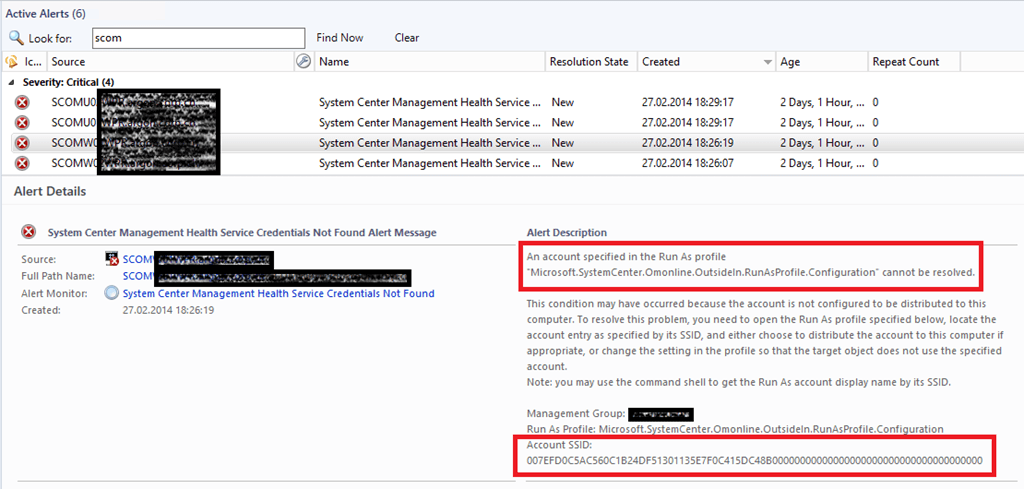The width and height of the screenshot is (1024, 489).
Task: Collapse the Severity: Critical group
Action: pyautogui.click(x=13, y=83)
